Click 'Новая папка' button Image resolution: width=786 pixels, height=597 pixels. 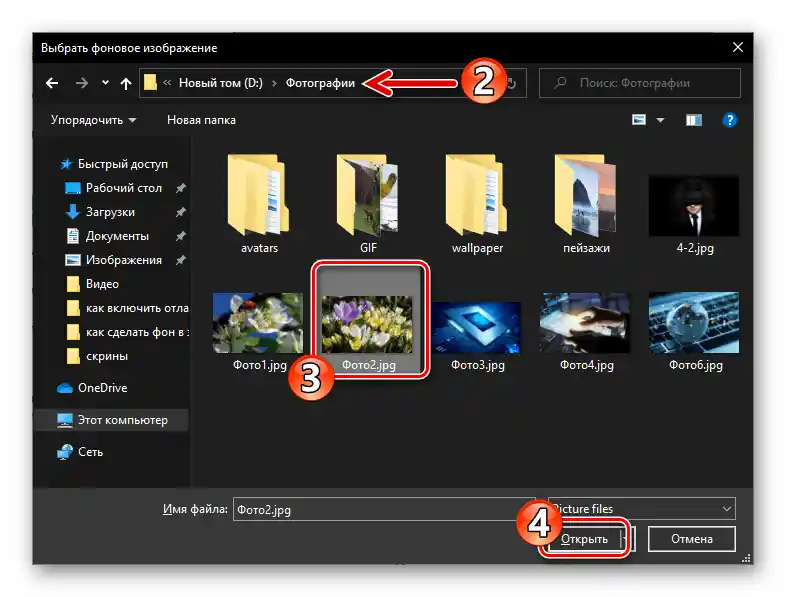point(201,120)
